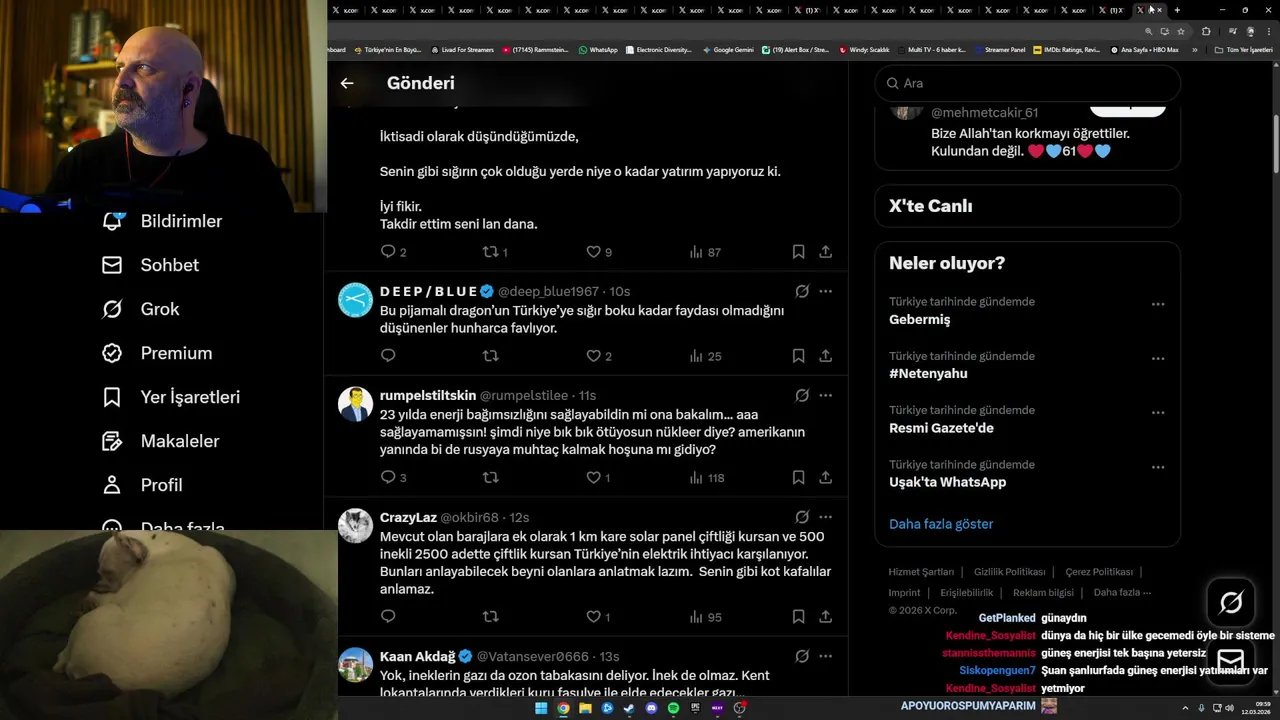Open the Windows Start menu
The width and height of the screenshot is (1280, 720).
[x=541, y=708]
